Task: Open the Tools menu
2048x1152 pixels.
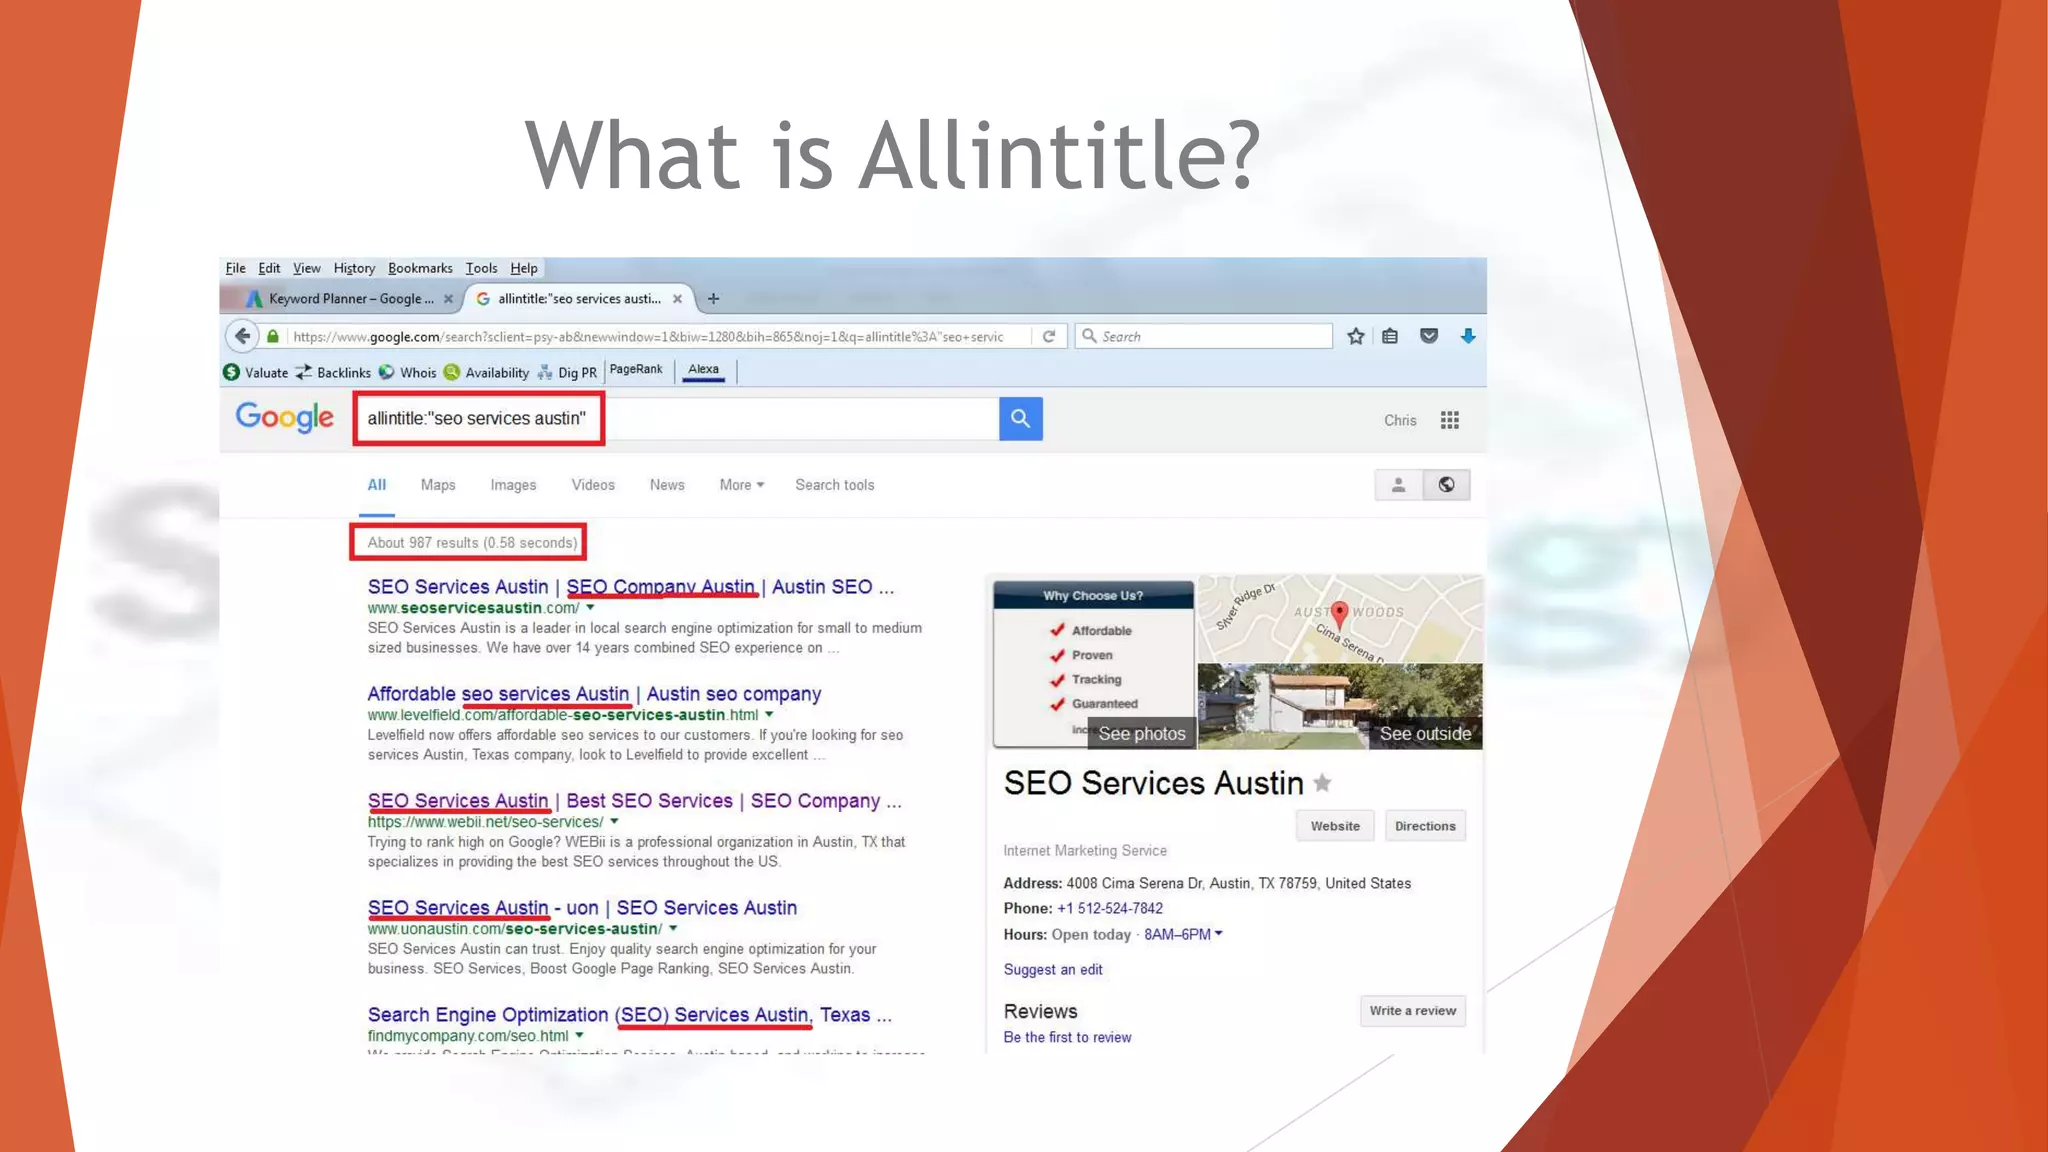Action: [481, 268]
